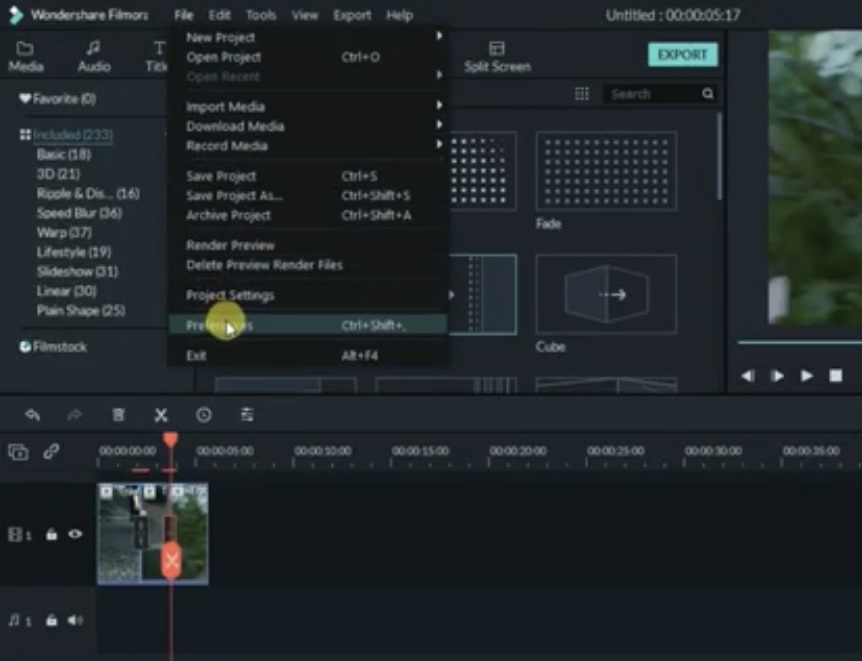Expand the New Project submenu arrow
The image size is (862, 661).
(437, 37)
